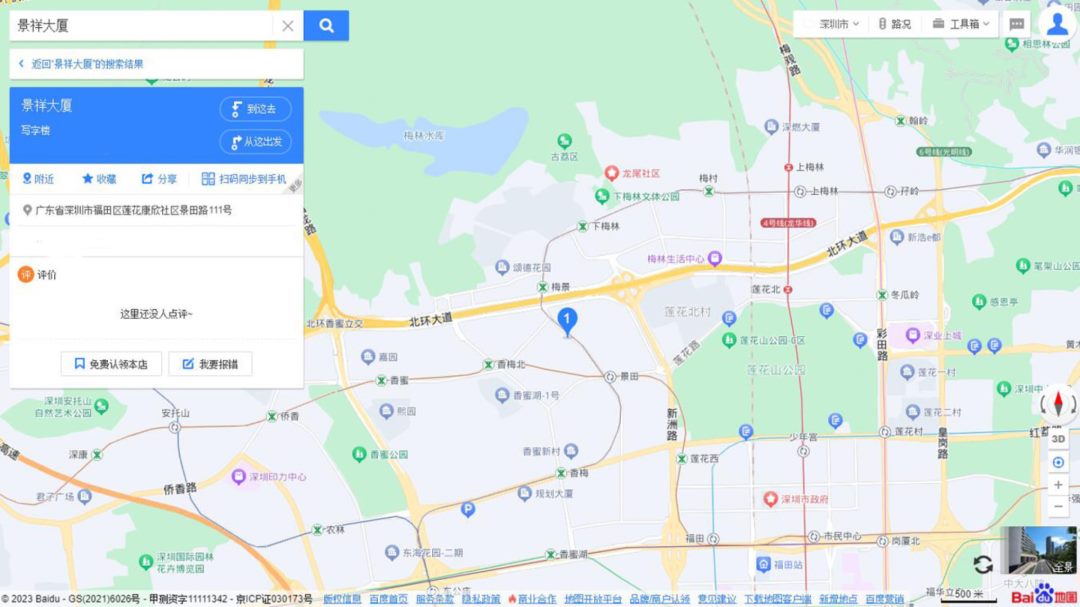Open the user profile avatar icon

pos(1057,23)
